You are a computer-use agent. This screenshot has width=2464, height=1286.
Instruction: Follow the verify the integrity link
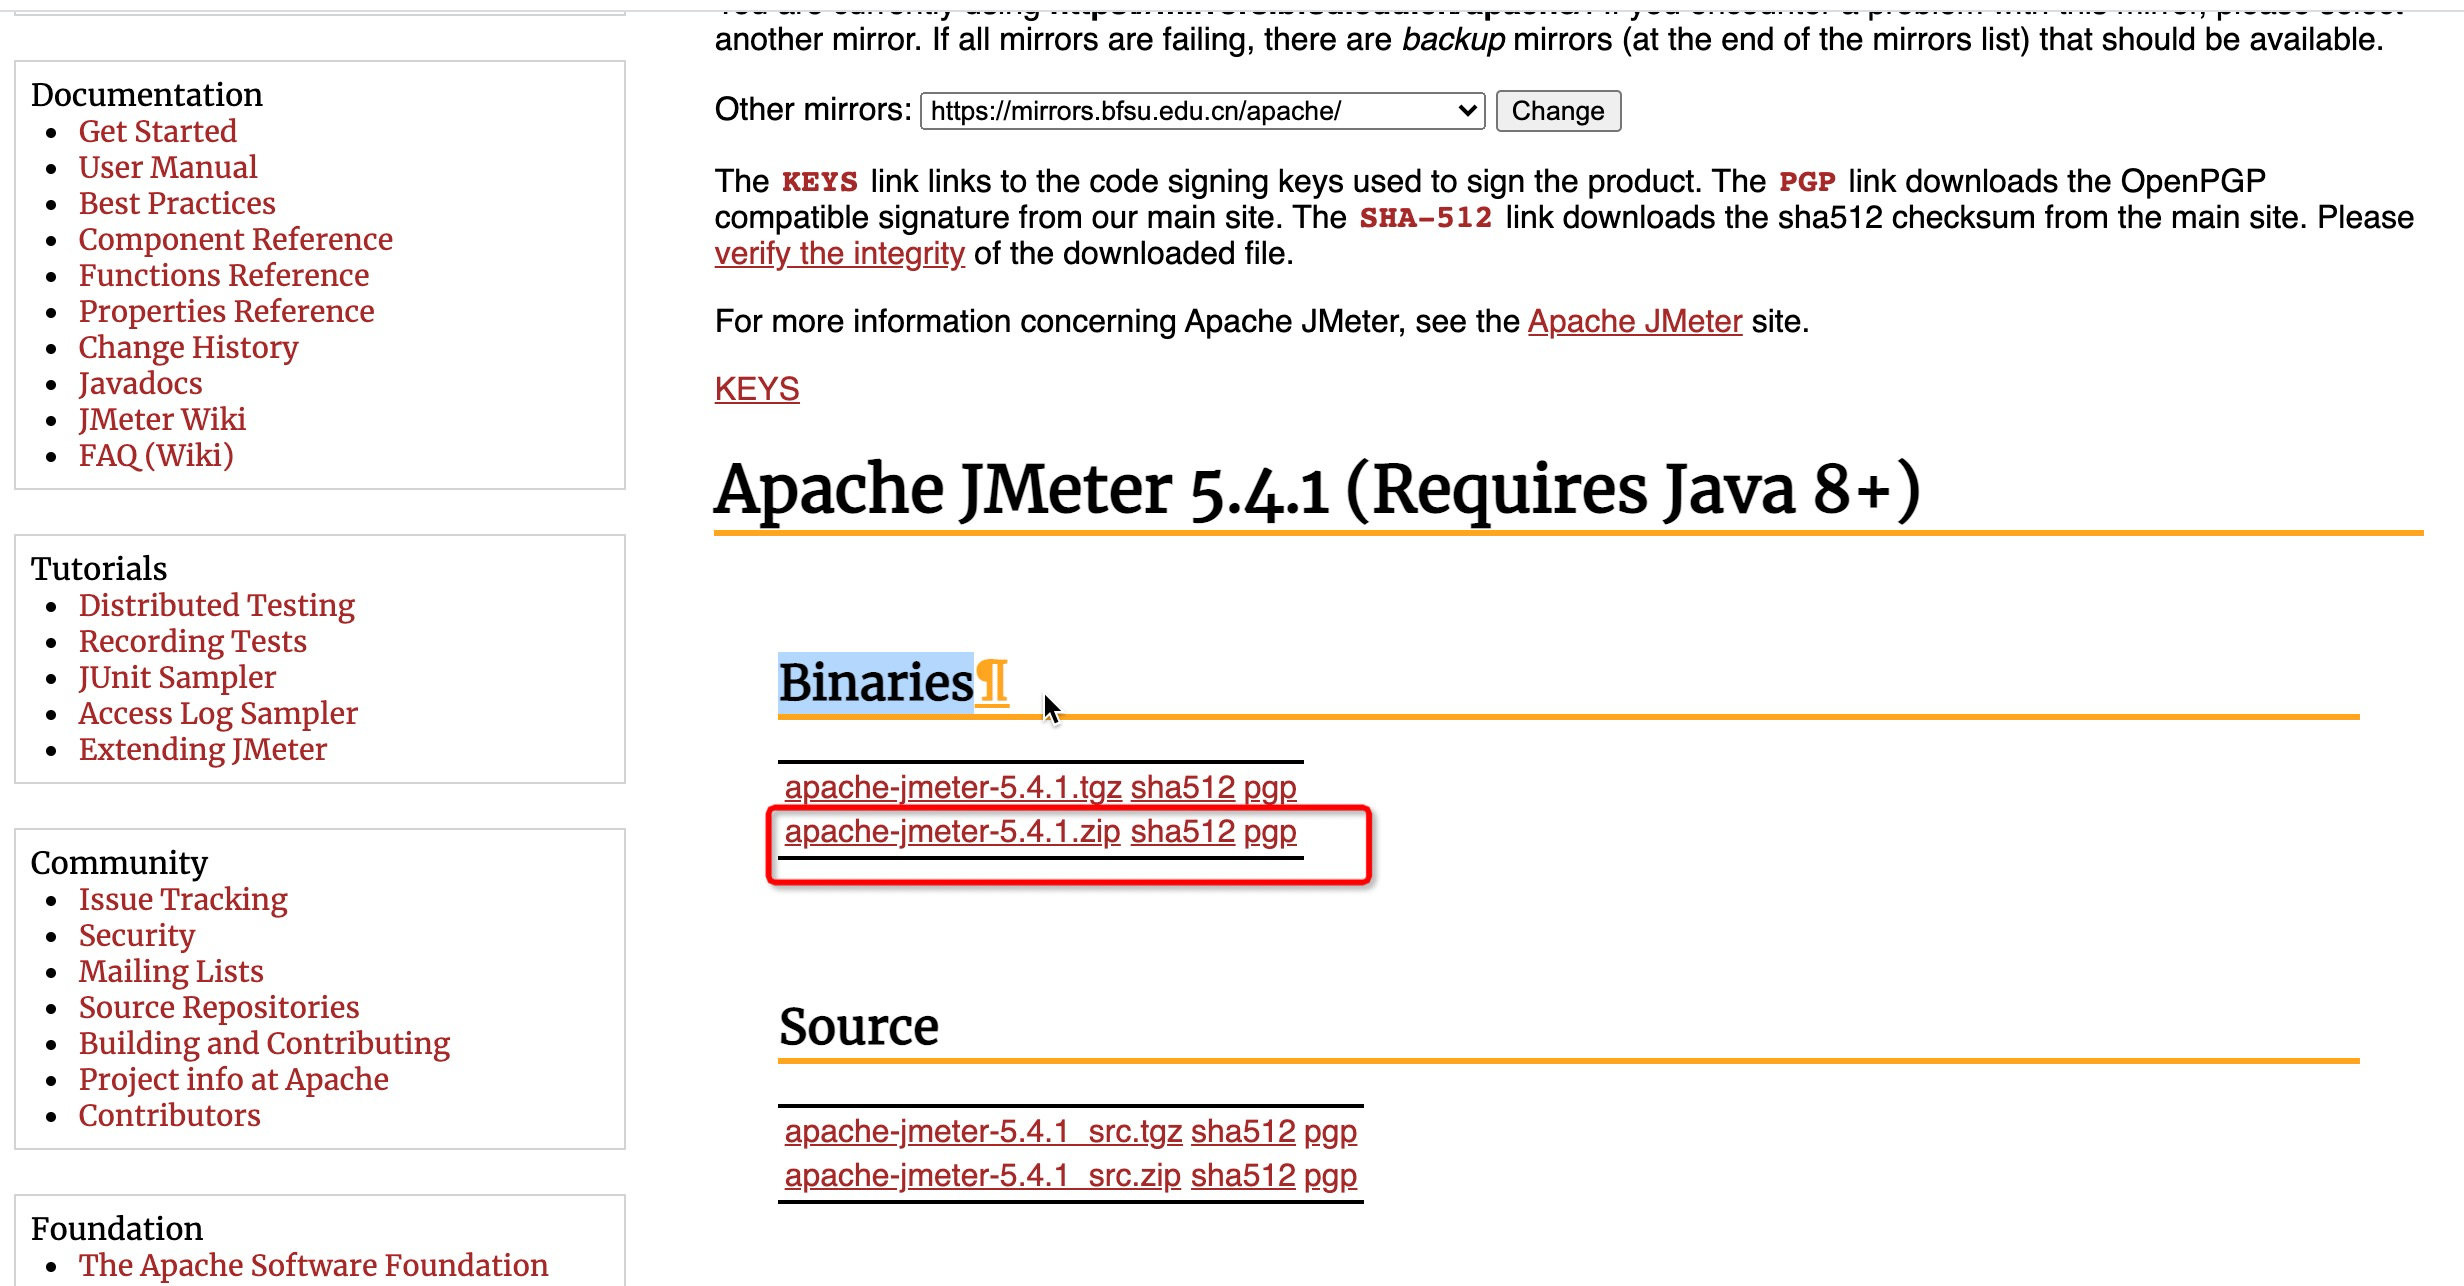(838, 254)
